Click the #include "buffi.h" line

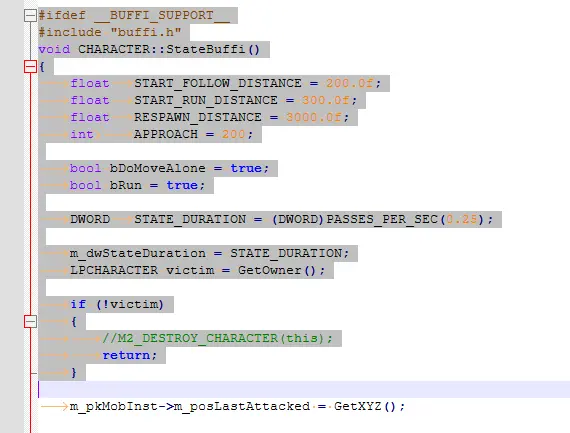(110, 32)
